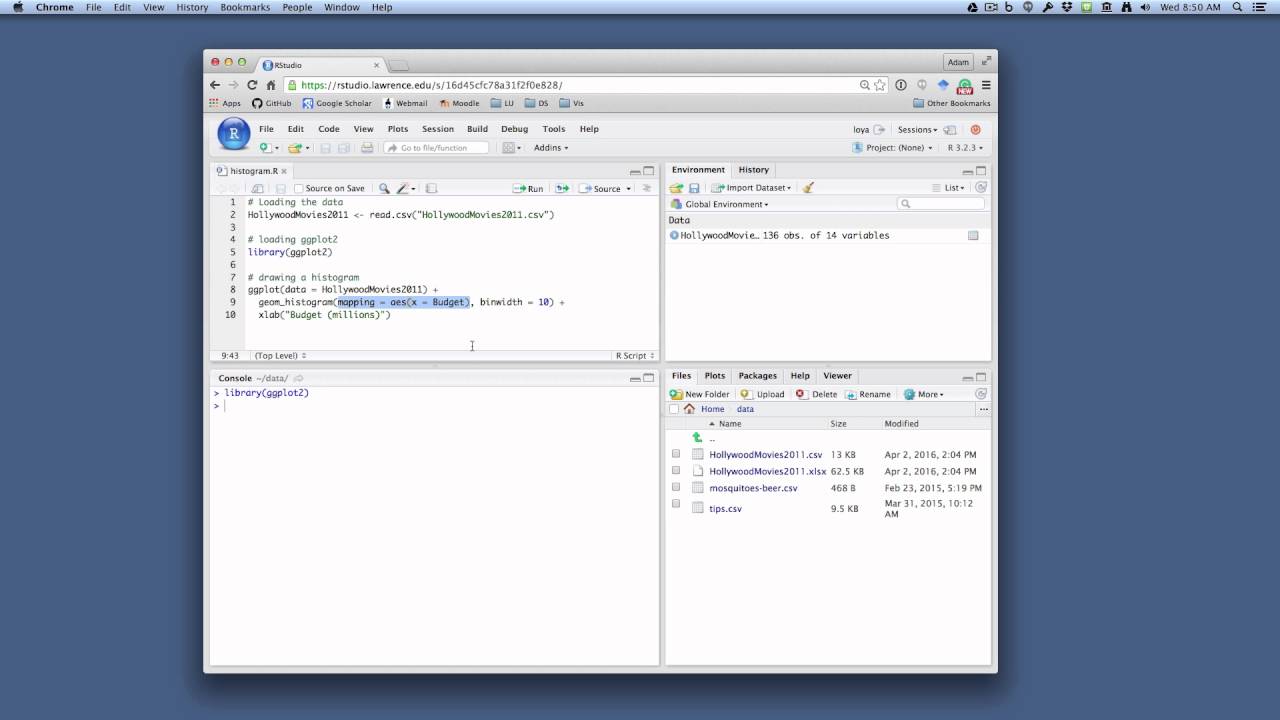The image size is (1280, 720).
Task: Click the workspace panes grid icon
Action: (x=509, y=148)
